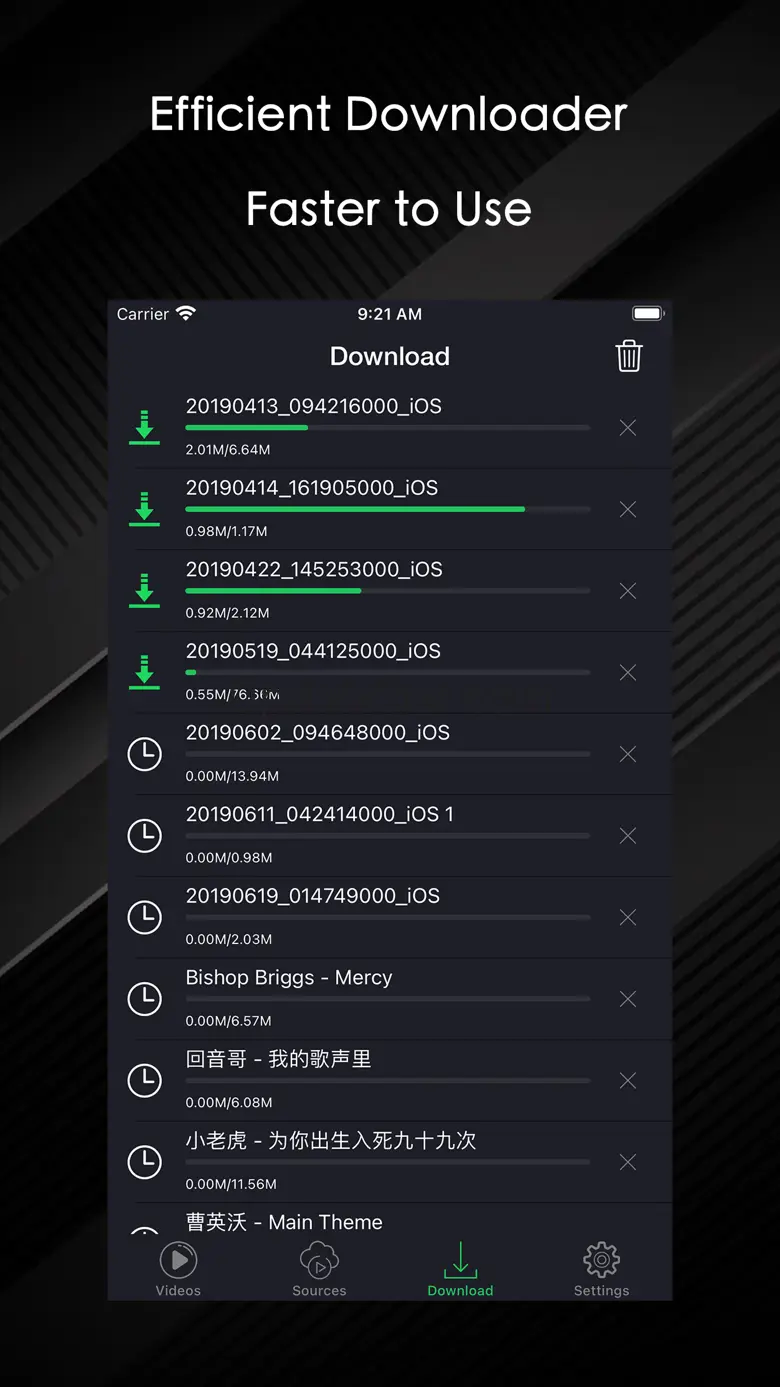Select the 回音哥 - 我的歌声里 list item
The width and height of the screenshot is (780, 1387).
pyautogui.click(x=390, y=1080)
